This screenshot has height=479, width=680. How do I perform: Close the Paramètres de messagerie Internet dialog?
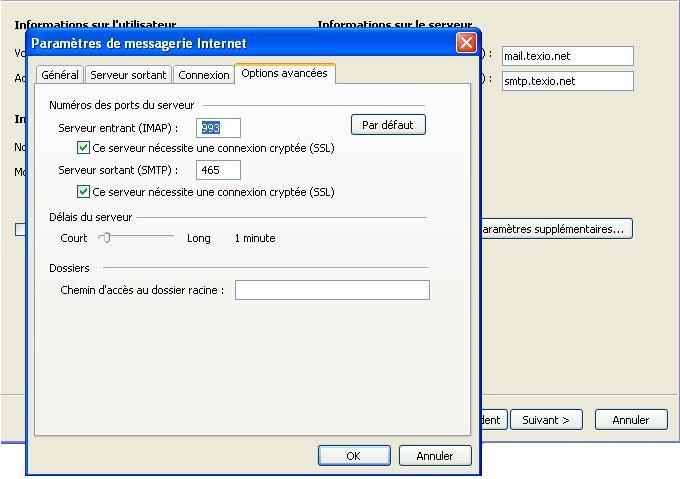pyautogui.click(x=465, y=43)
